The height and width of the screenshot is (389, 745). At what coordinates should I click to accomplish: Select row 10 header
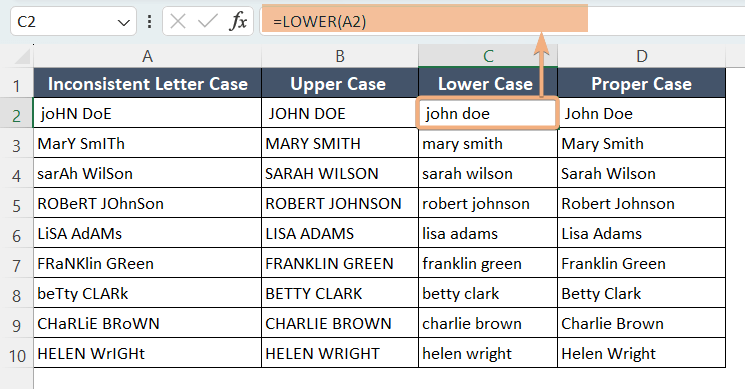pyautogui.click(x=17, y=354)
